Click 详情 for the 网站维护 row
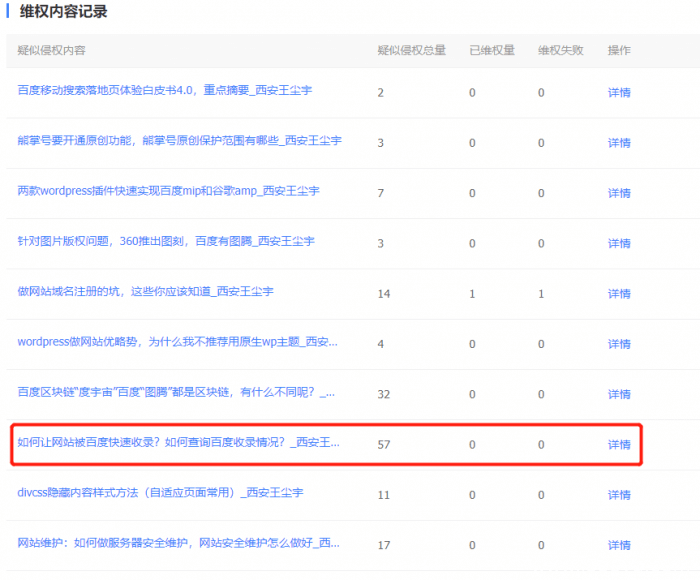Image resolution: width=700 pixels, height=580 pixels. coord(619,546)
